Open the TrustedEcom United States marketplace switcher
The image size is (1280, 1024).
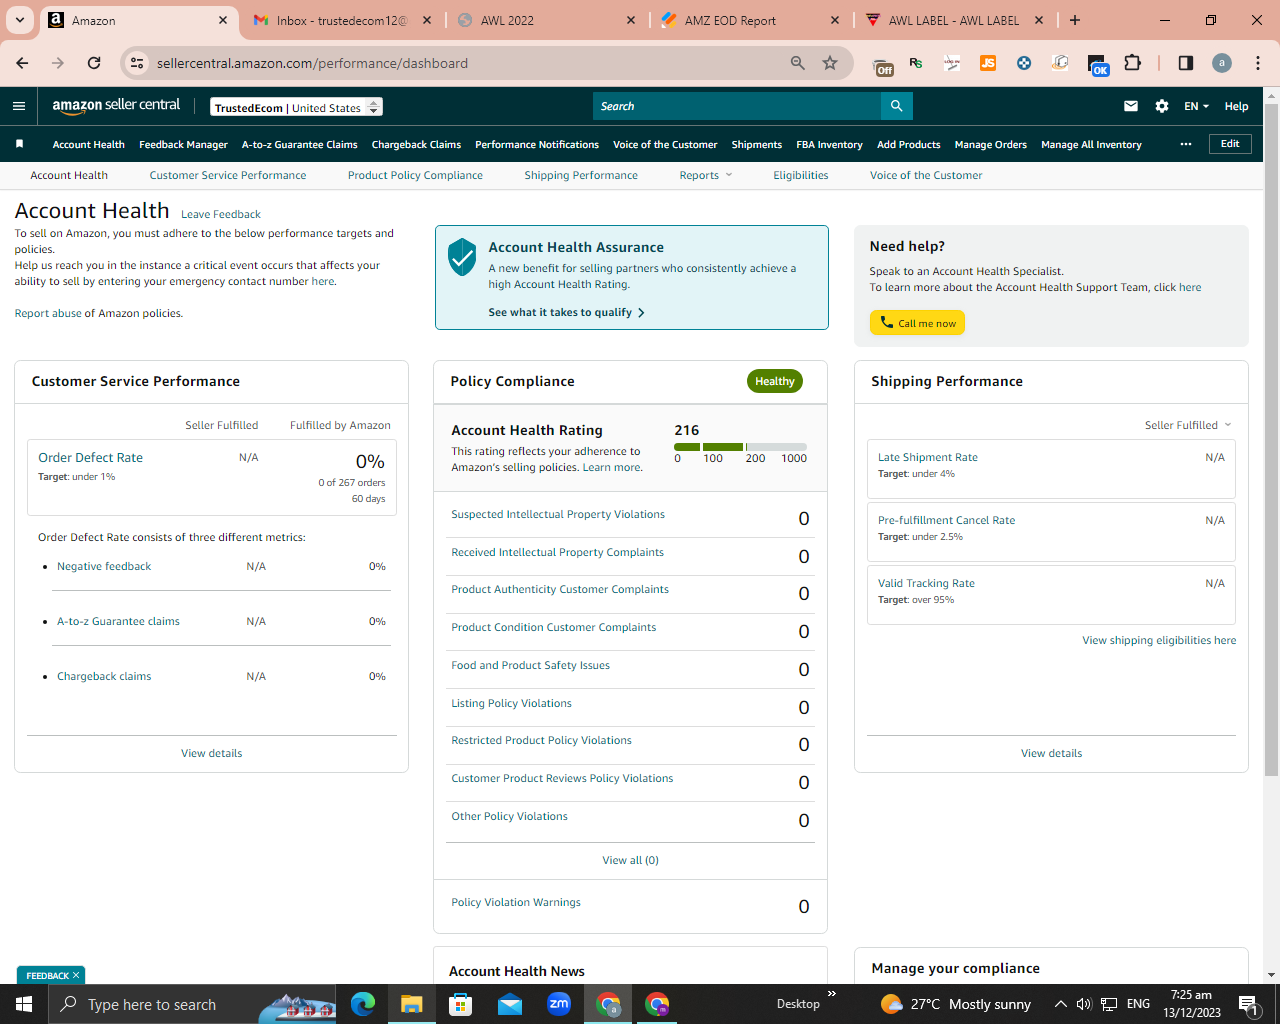pyautogui.click(x=297, y=107)
